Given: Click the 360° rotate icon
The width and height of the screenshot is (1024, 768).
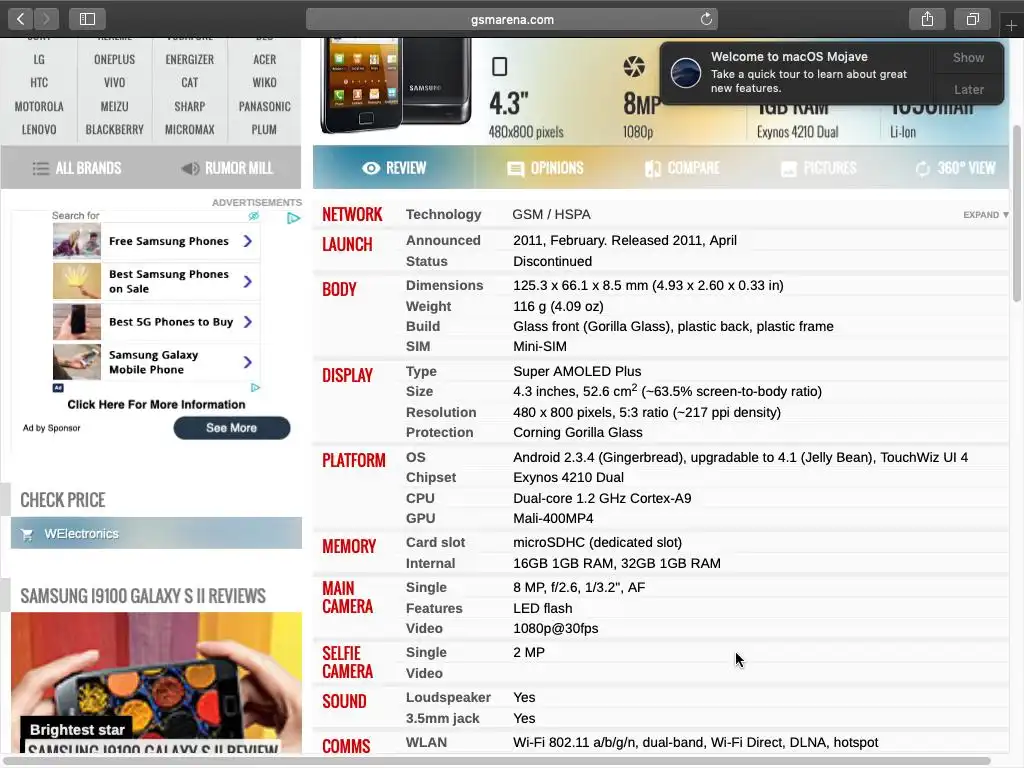Looking at the screenshot, I should [923, 169].
